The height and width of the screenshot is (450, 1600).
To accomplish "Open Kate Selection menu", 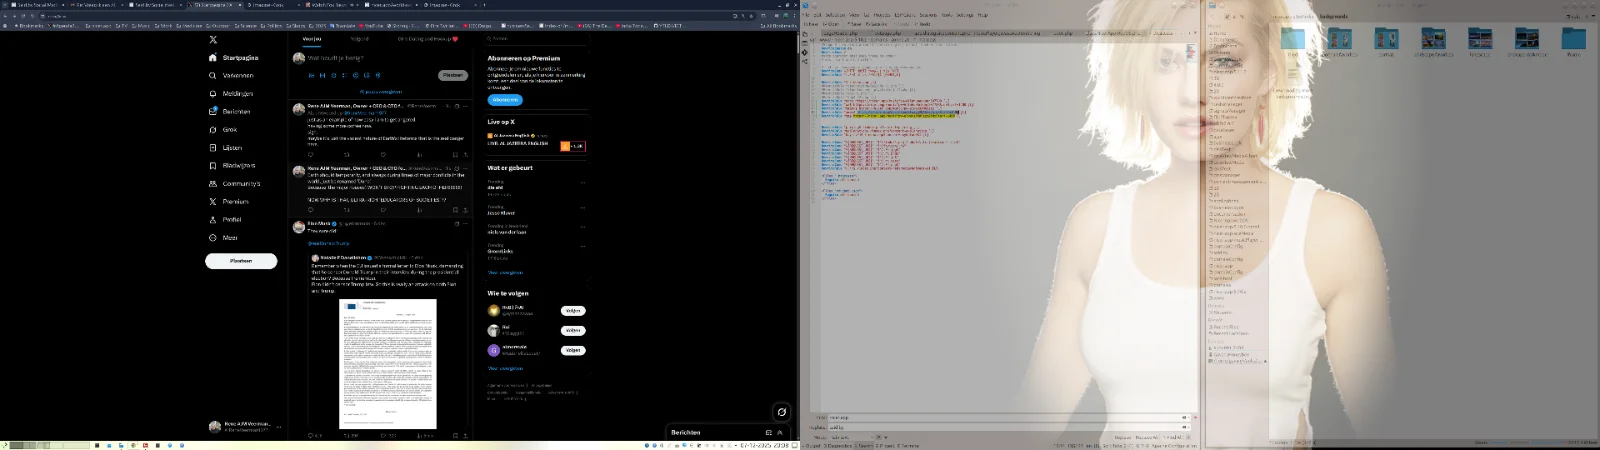I will [835, 15].
